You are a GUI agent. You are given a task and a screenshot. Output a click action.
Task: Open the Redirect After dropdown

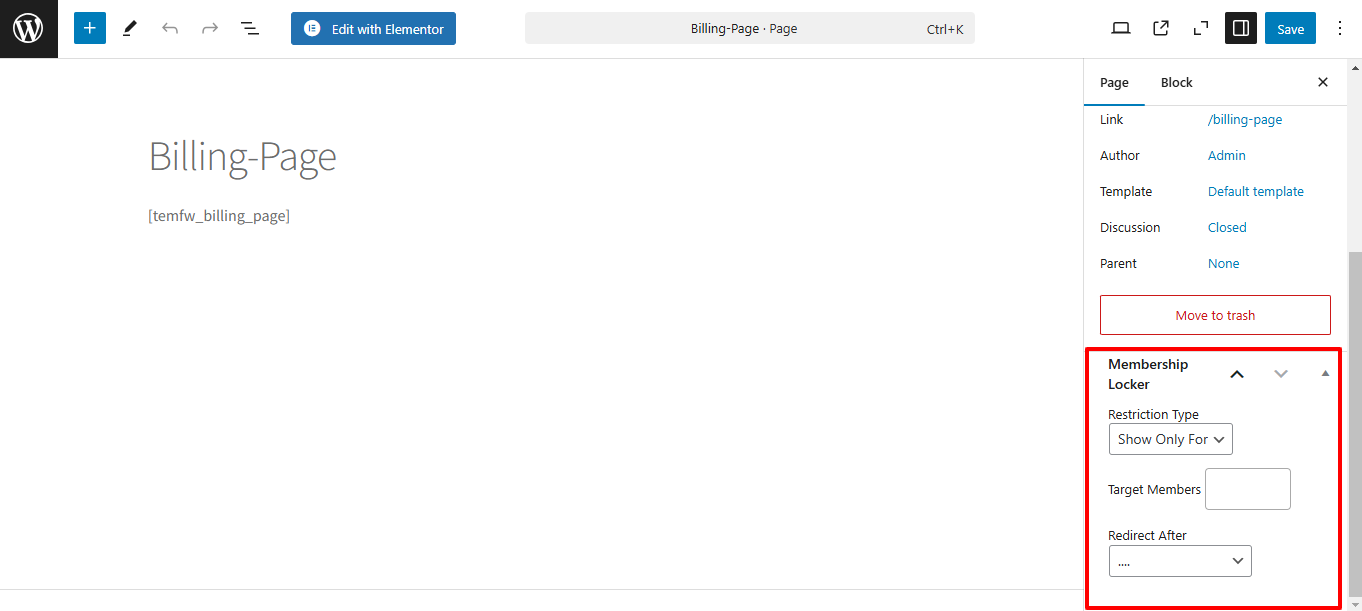coord(1180,561)
